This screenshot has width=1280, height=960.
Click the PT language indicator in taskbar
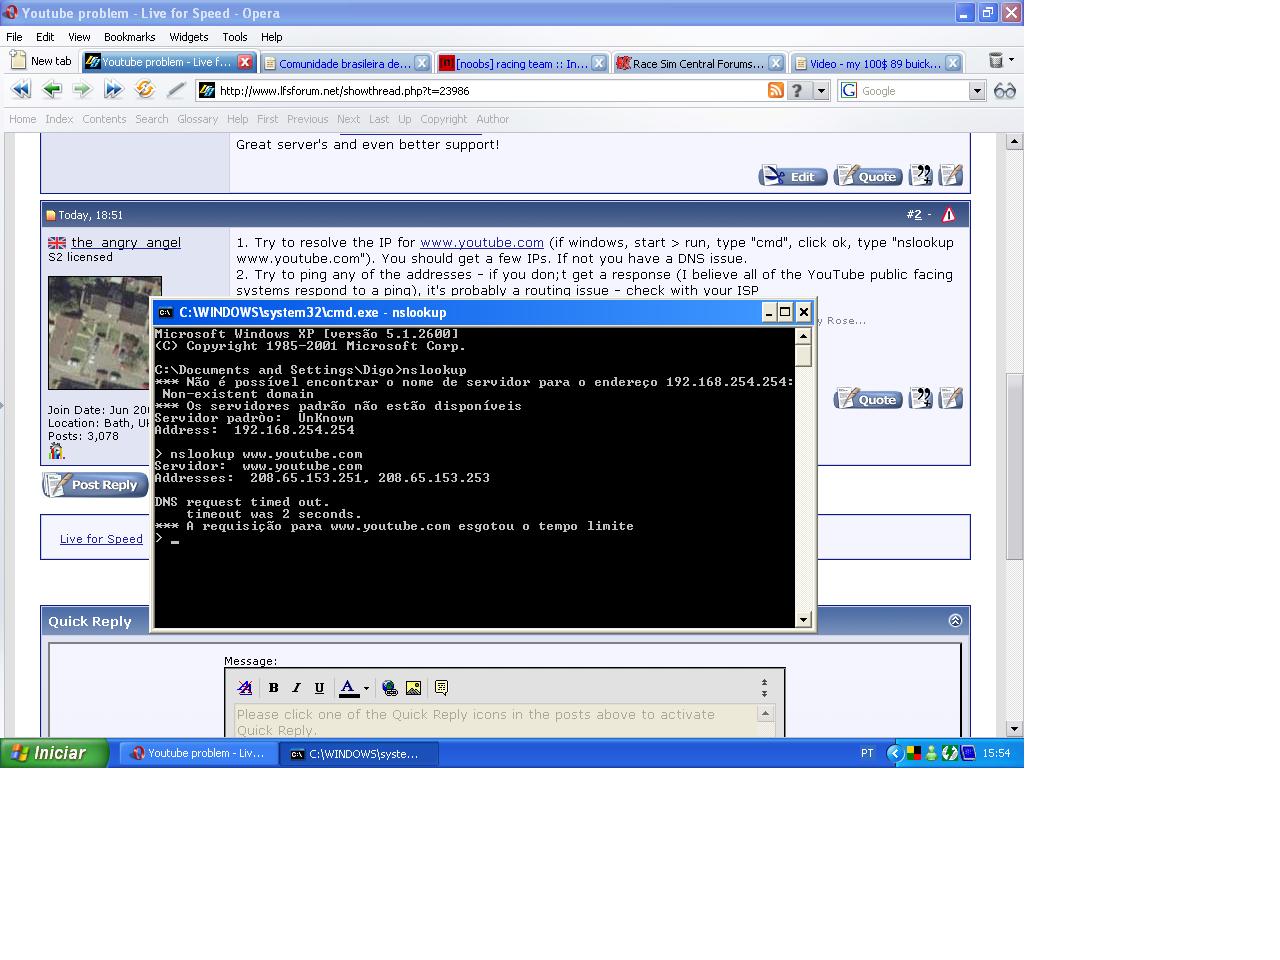867,753
